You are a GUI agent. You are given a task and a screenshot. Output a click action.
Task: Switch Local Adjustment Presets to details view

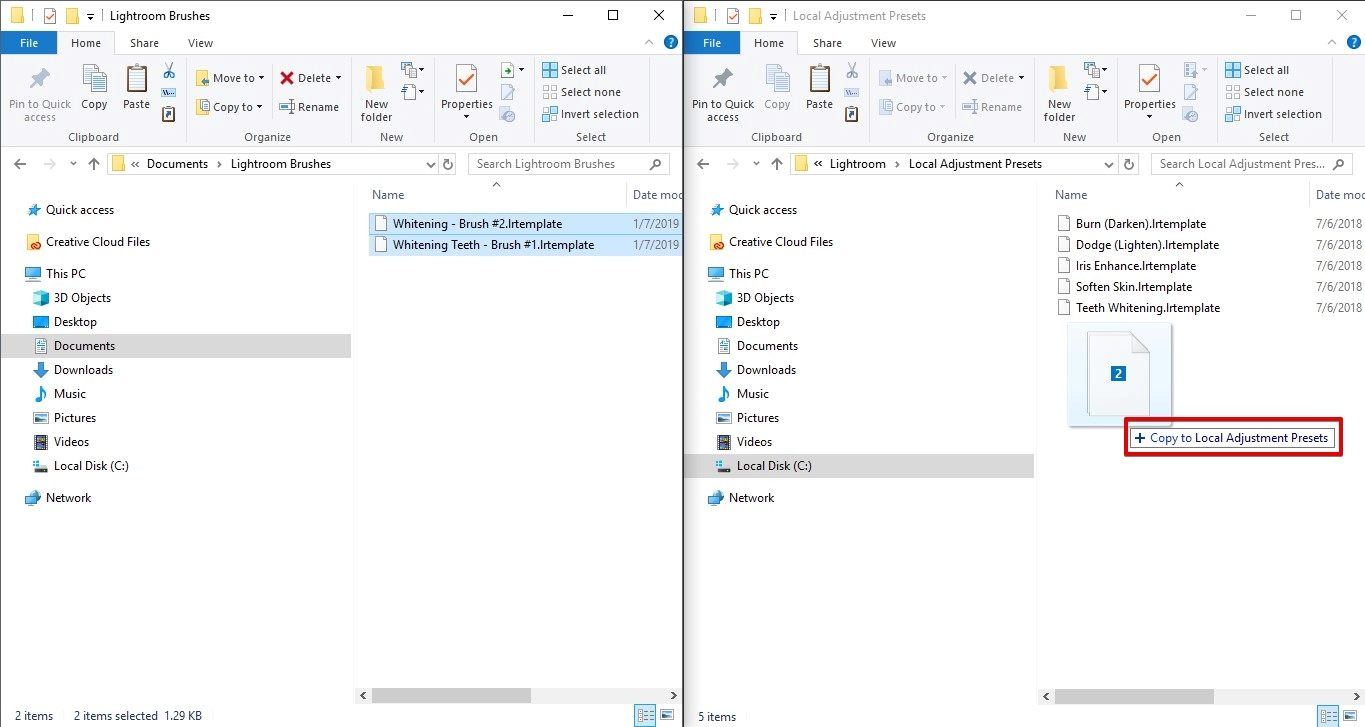point(1328,715)
